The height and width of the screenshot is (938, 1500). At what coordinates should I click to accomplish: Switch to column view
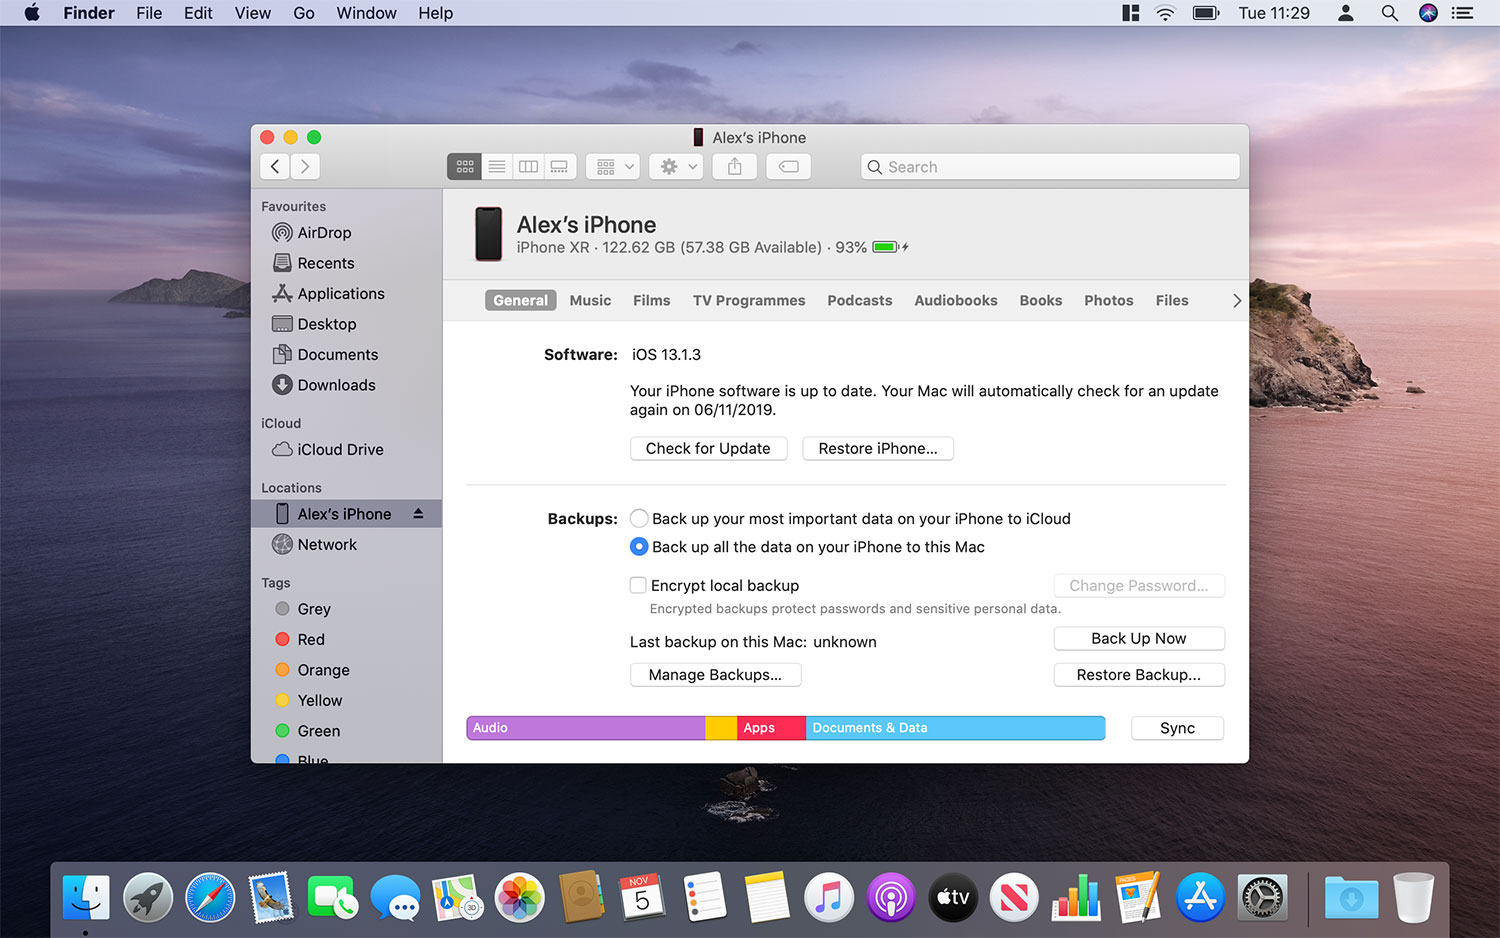coord(528,166)
